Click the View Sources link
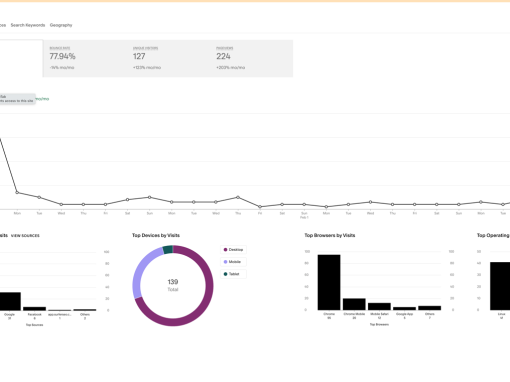 tap(25, 236)
